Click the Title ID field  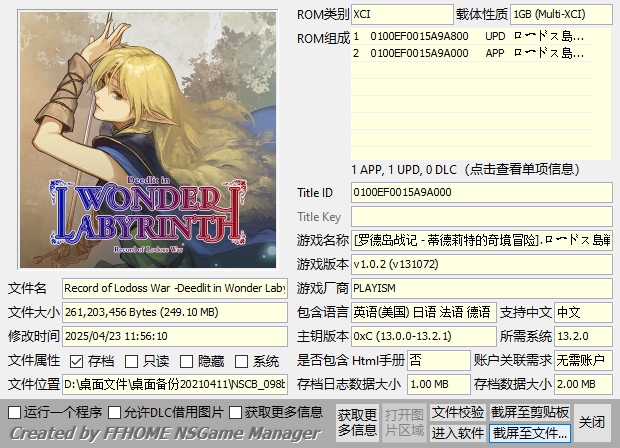tap(482, 193)
